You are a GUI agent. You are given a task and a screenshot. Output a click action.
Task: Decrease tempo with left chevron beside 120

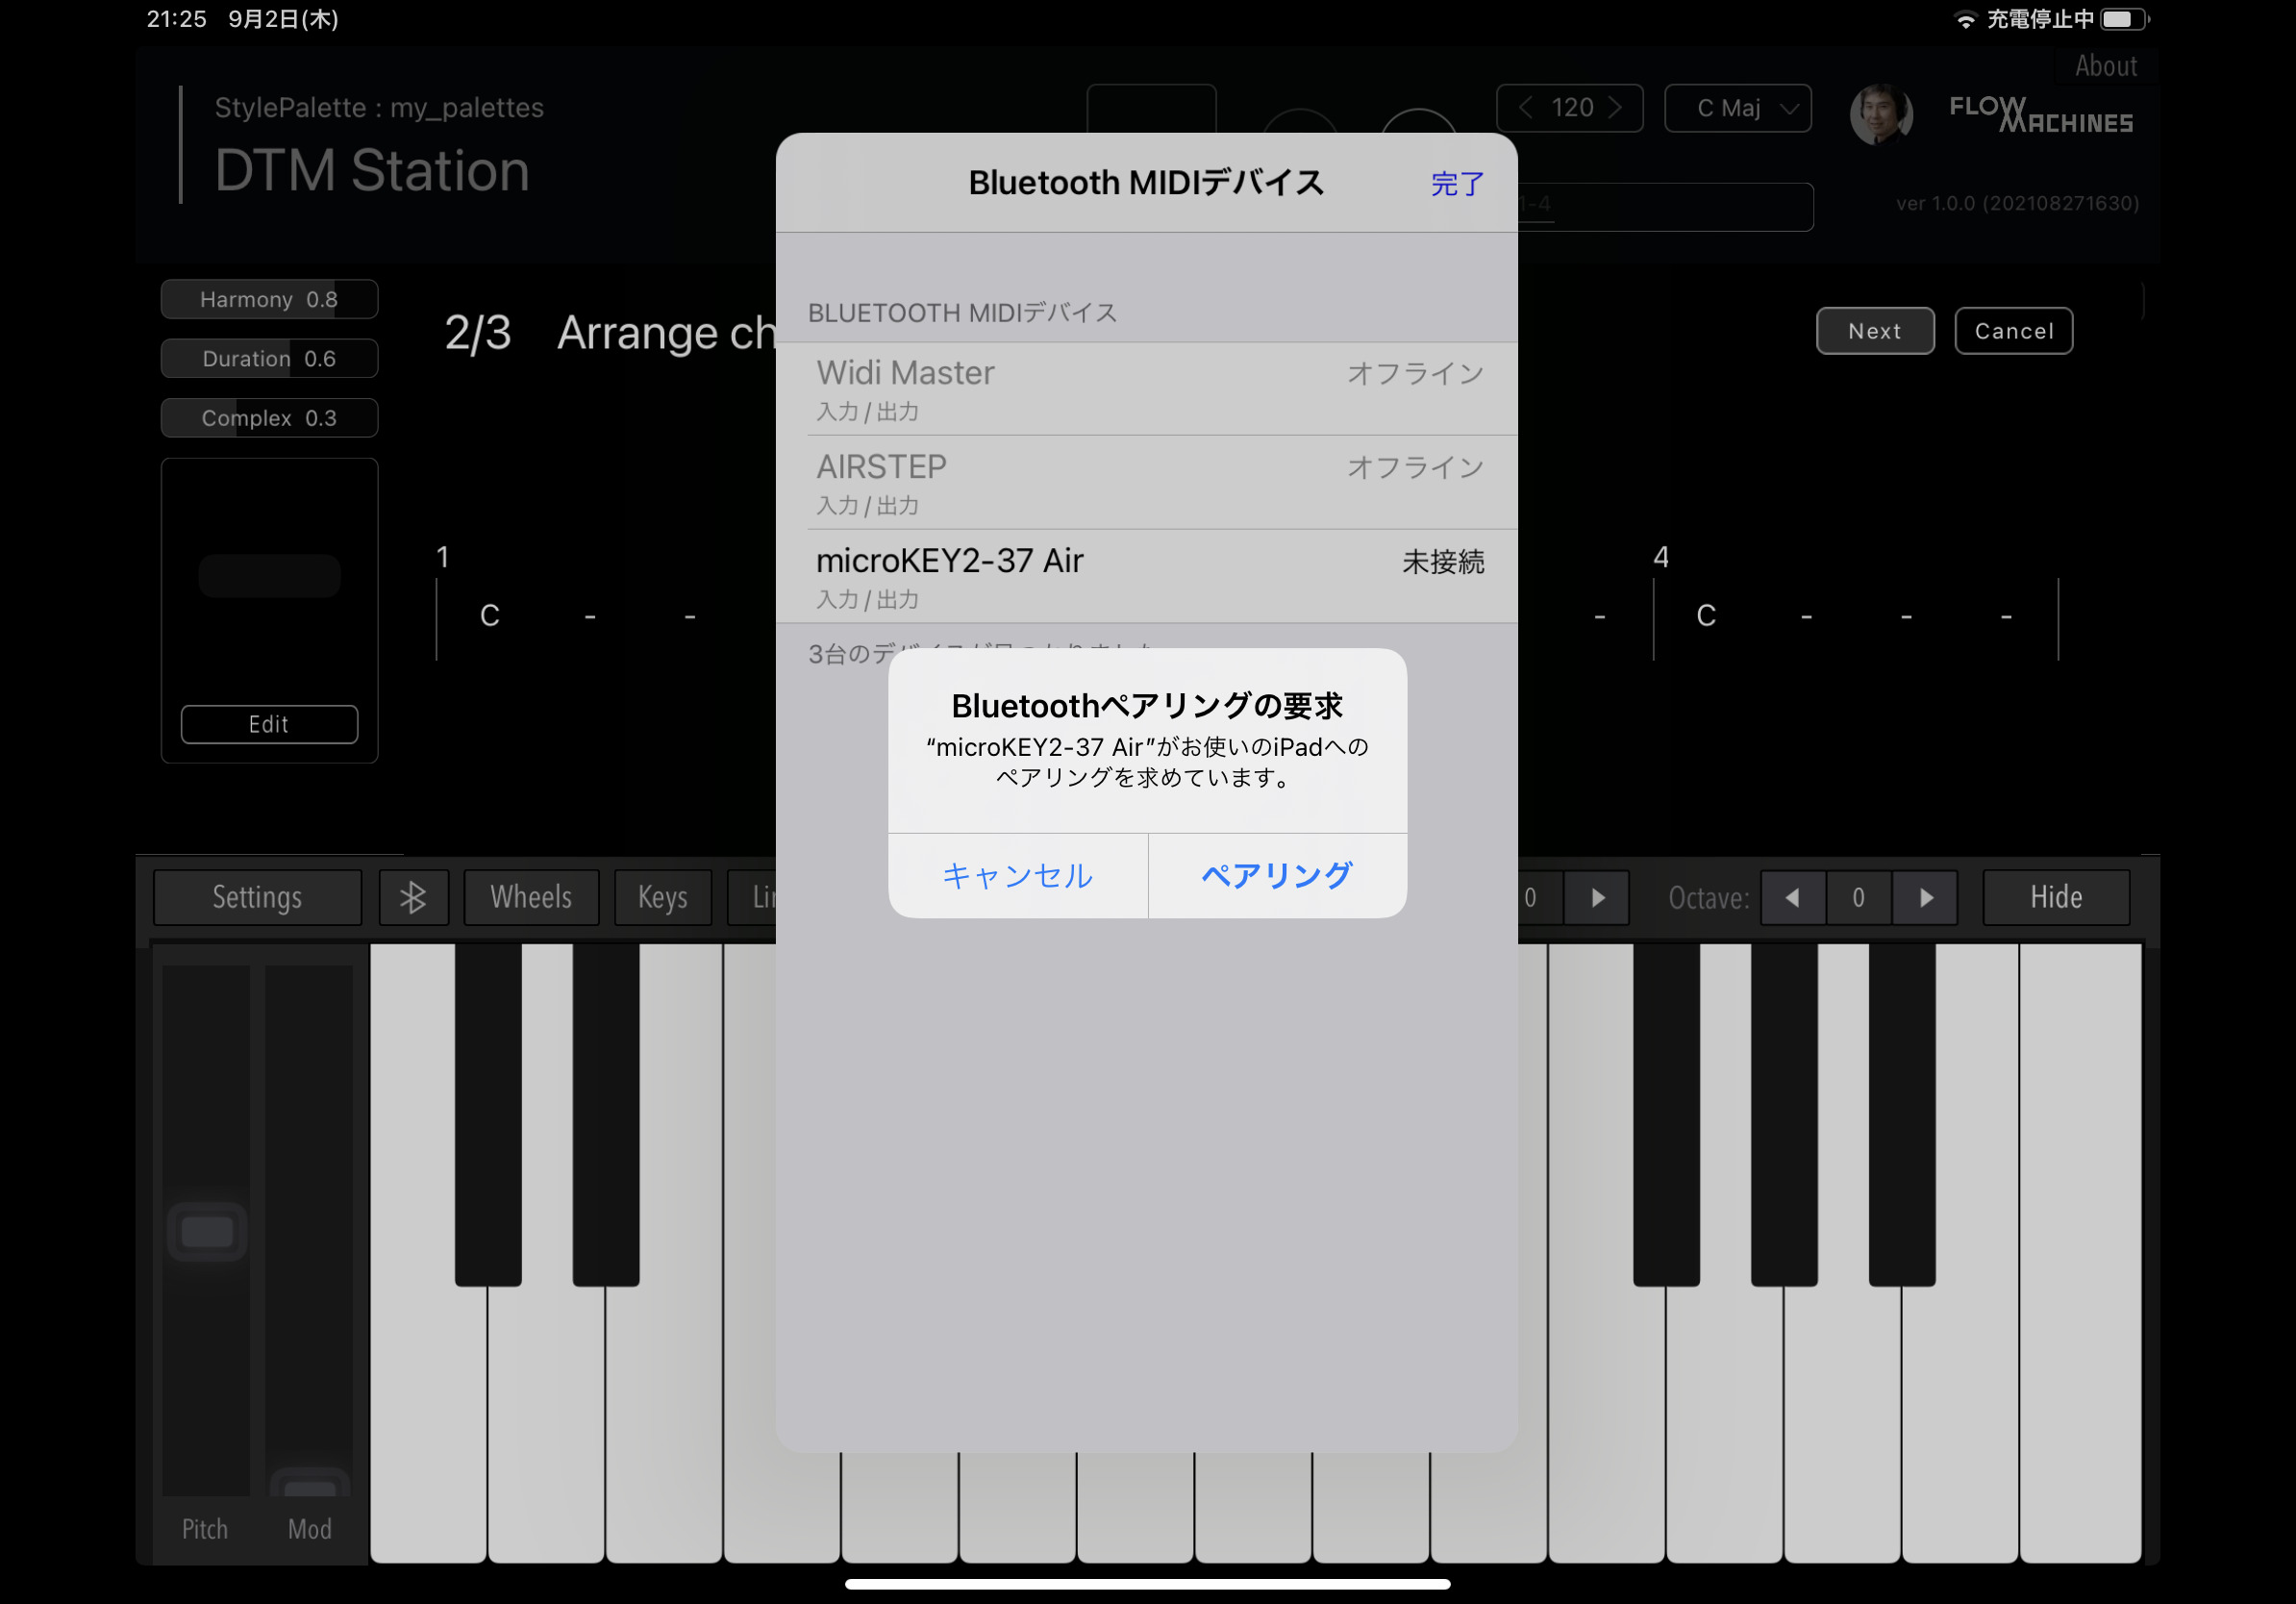1525,108
